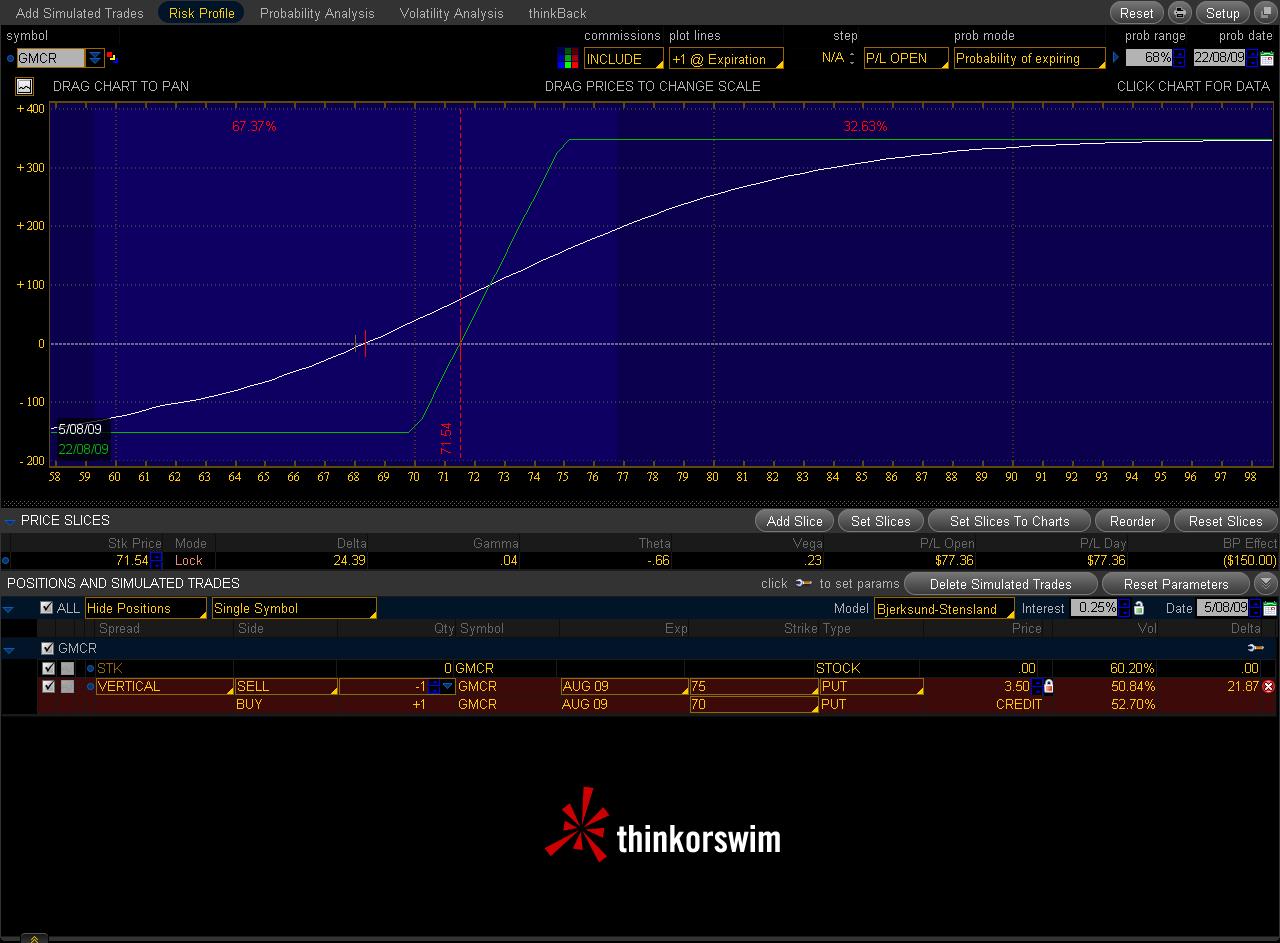
Task: Open the Add Simulated Trades tab
Action: point(80,13)
